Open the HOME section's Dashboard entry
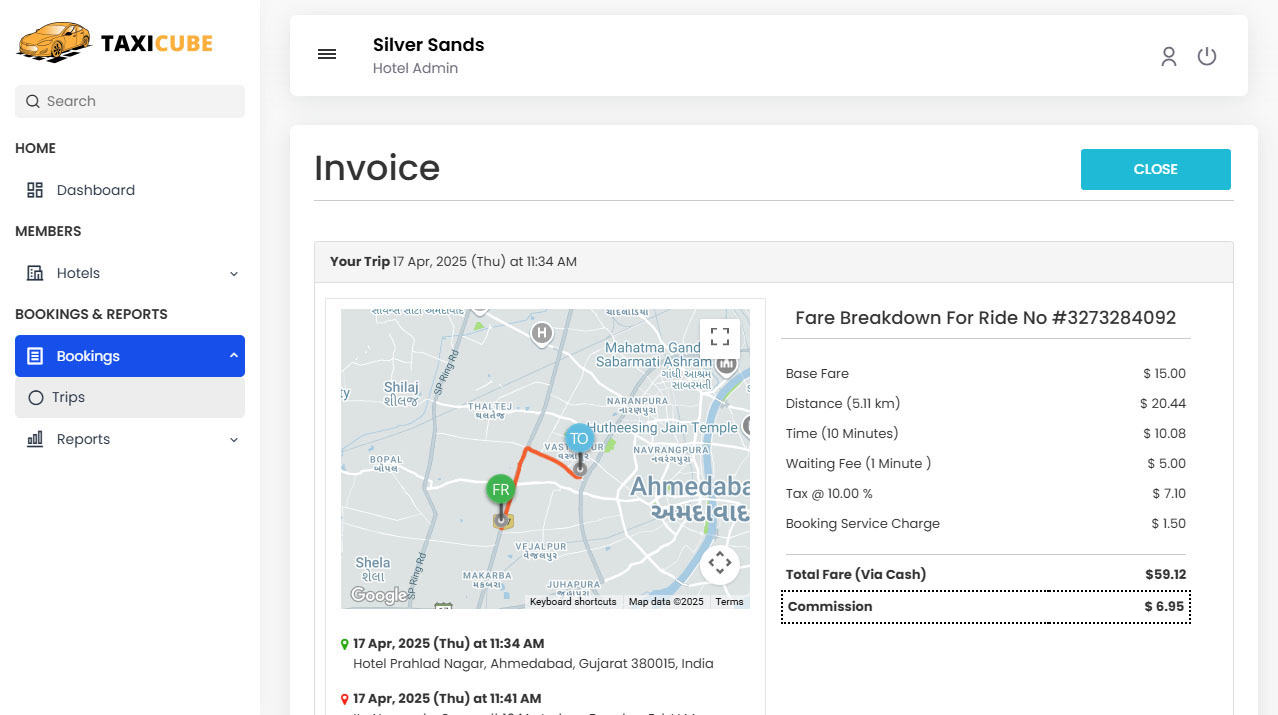Screen dimensions: 1278x715 (x=95, y=189)
